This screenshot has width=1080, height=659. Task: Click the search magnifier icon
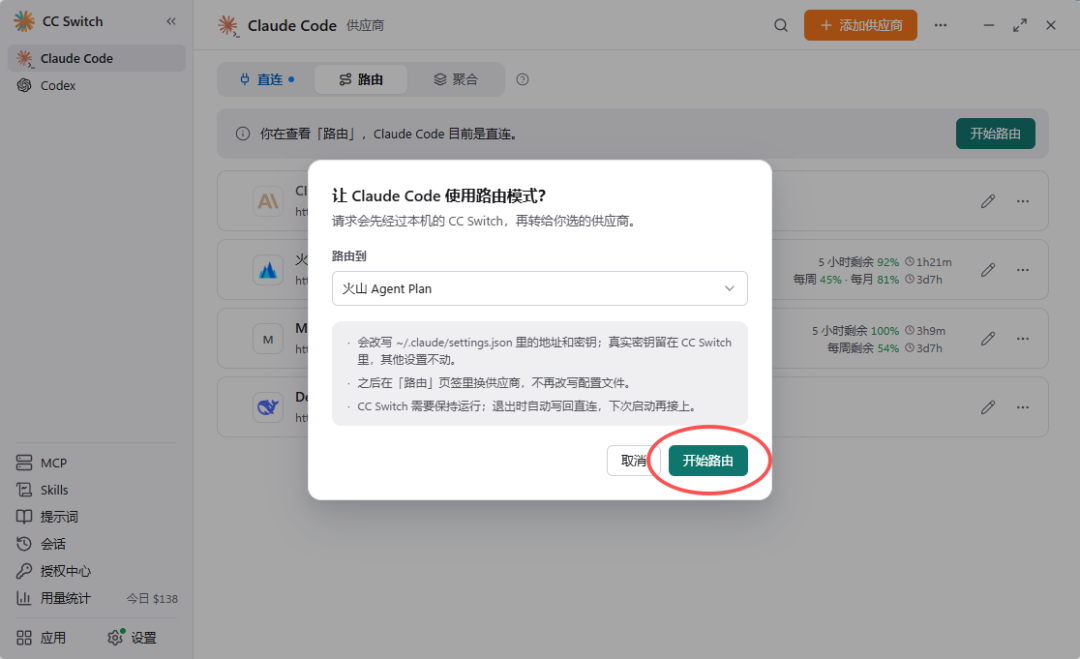click(780, 25)
